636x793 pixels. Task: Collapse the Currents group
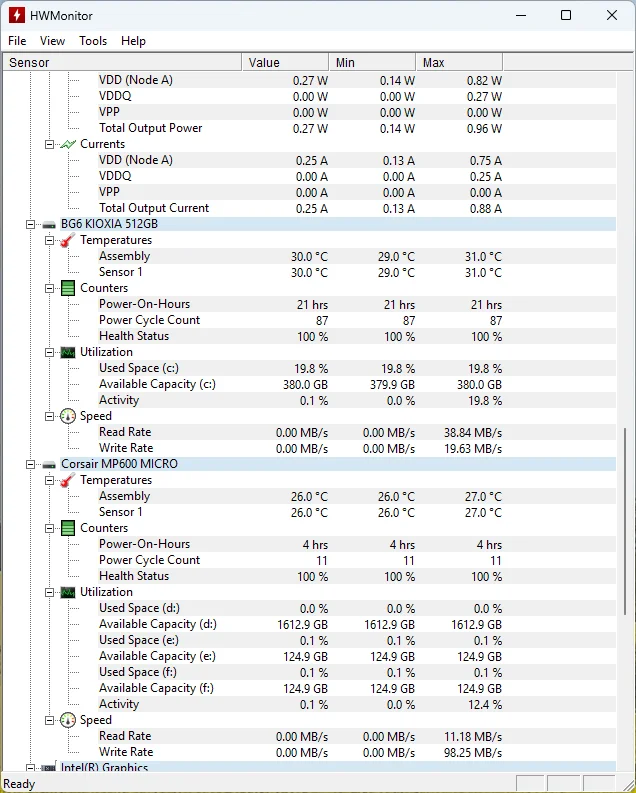[50, 144]
